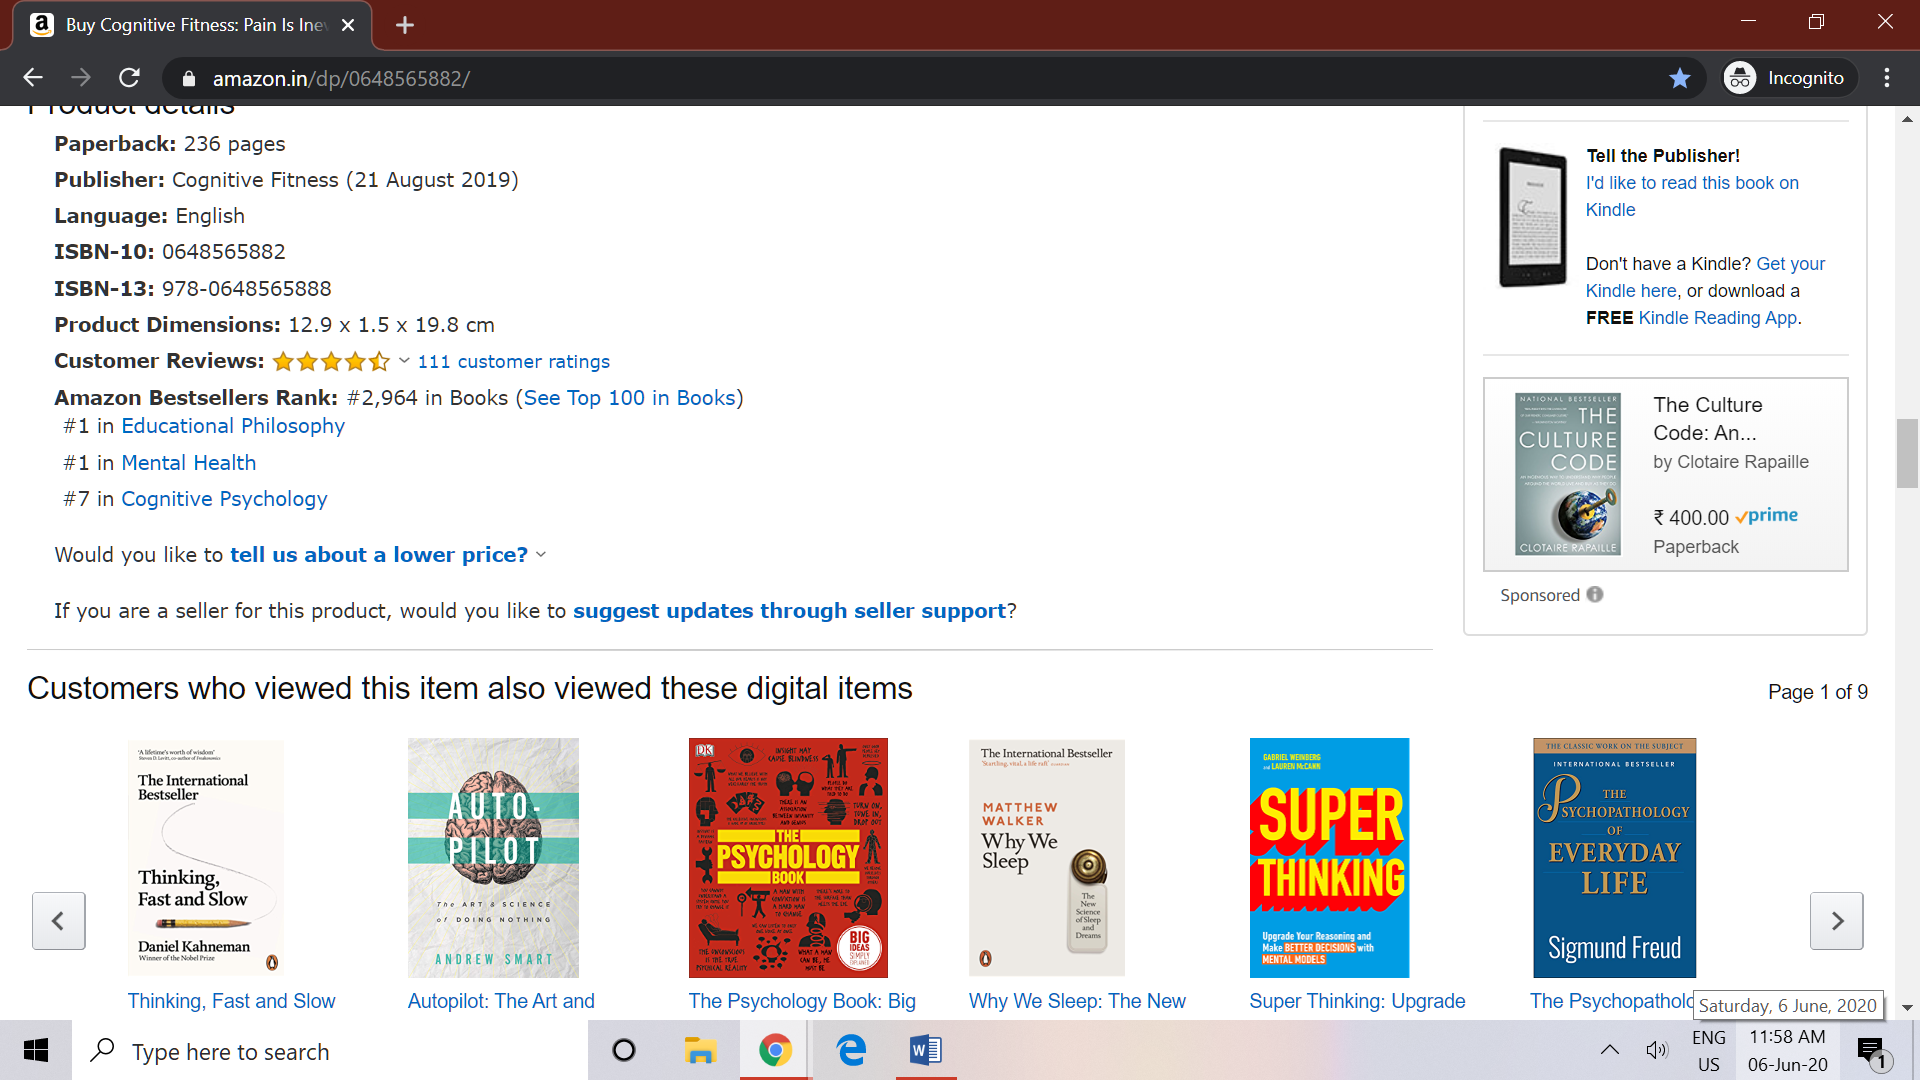
Task: Open Mental Health category link
Action: [x=188, y=463]
